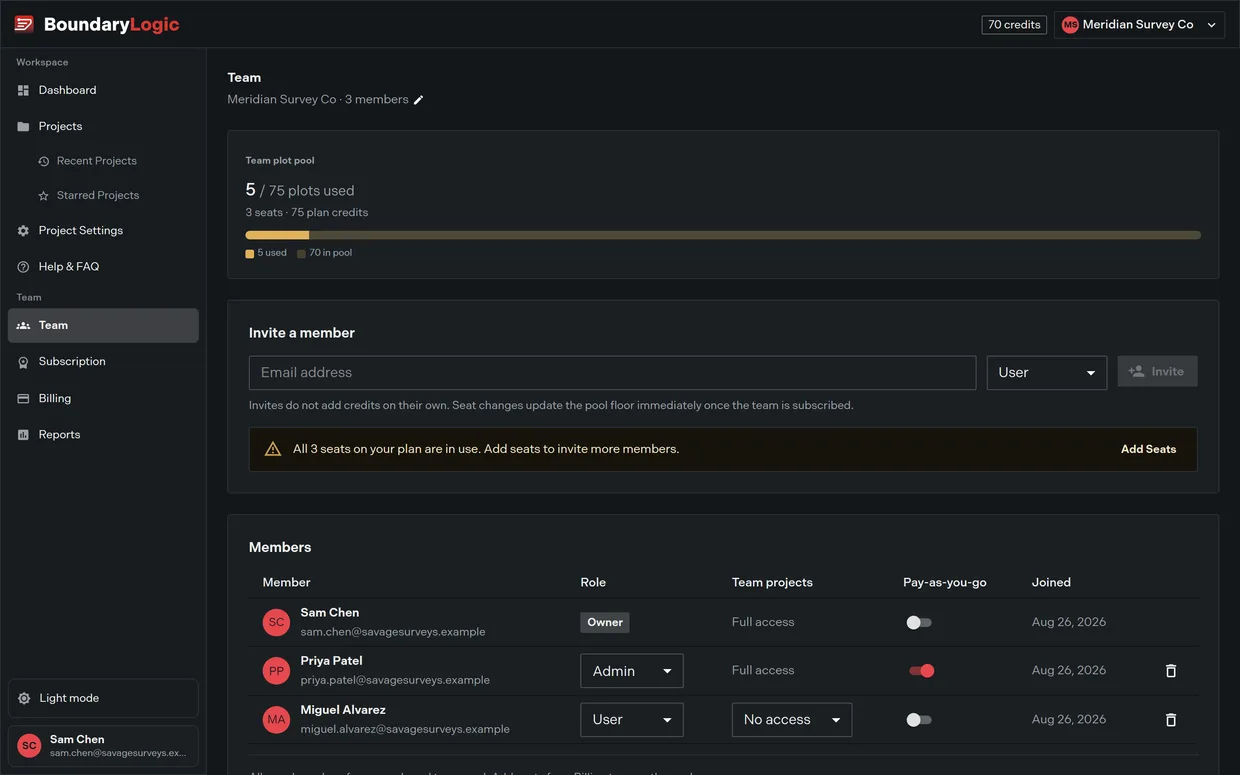Image resolution: width=1240 pixels, height=775 pixels.
Task: Enable pay-as-you-go for Miguel Alvarez
Action: pos(919,720)
